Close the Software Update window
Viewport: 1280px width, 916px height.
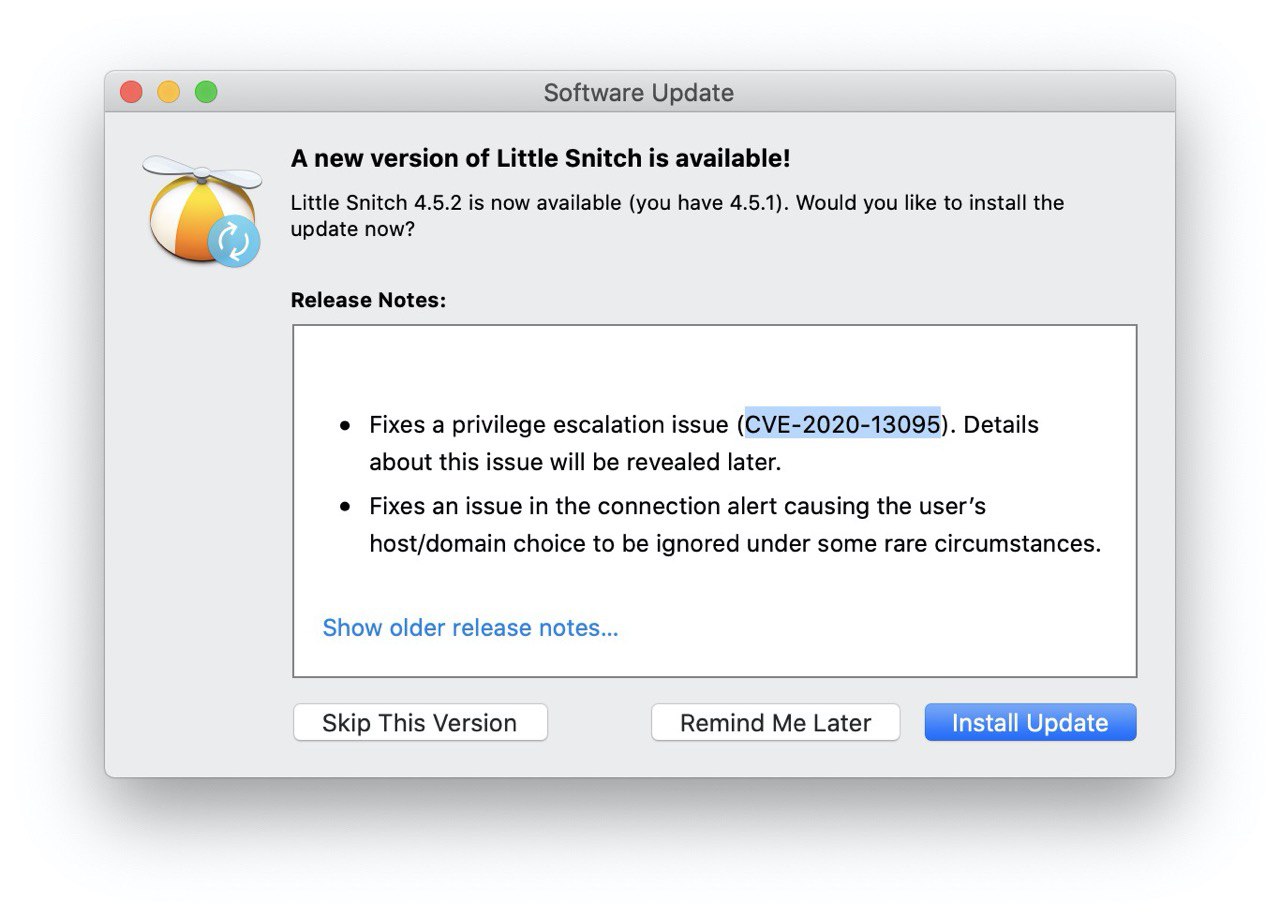click(131, 92)
